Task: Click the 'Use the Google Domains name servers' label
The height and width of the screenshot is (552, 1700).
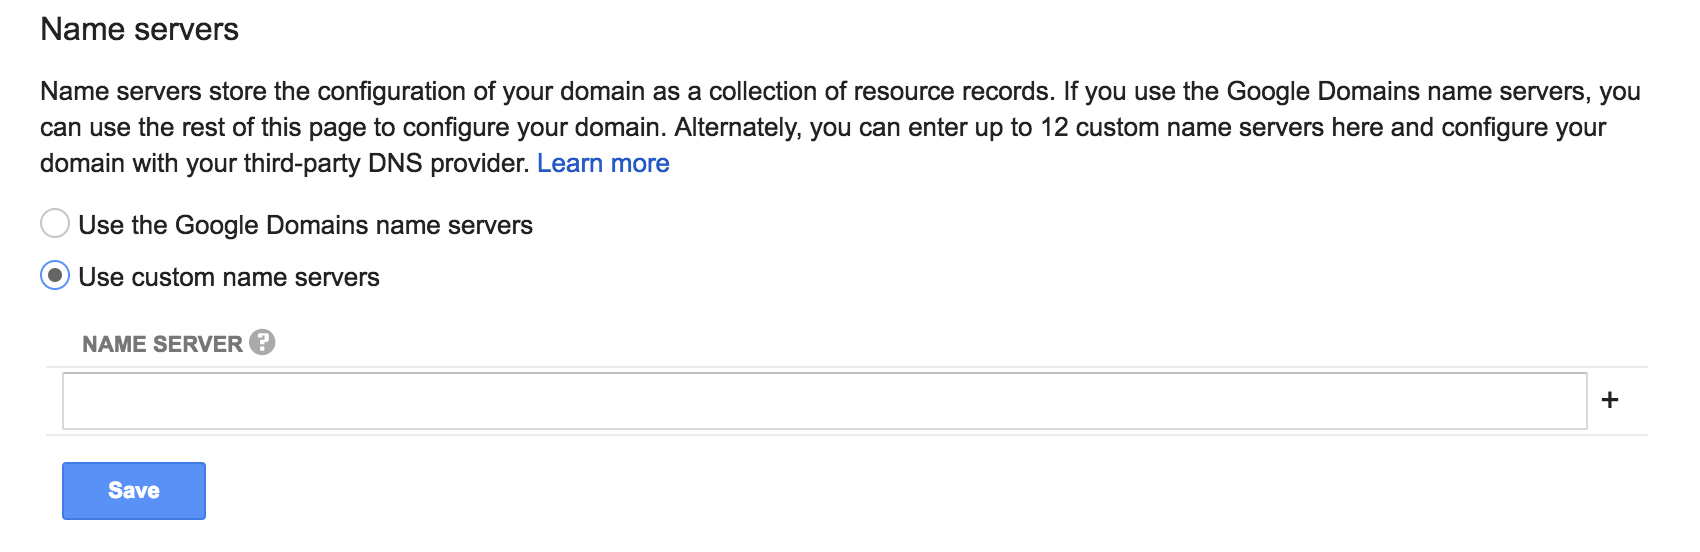Action: (305, 225)
